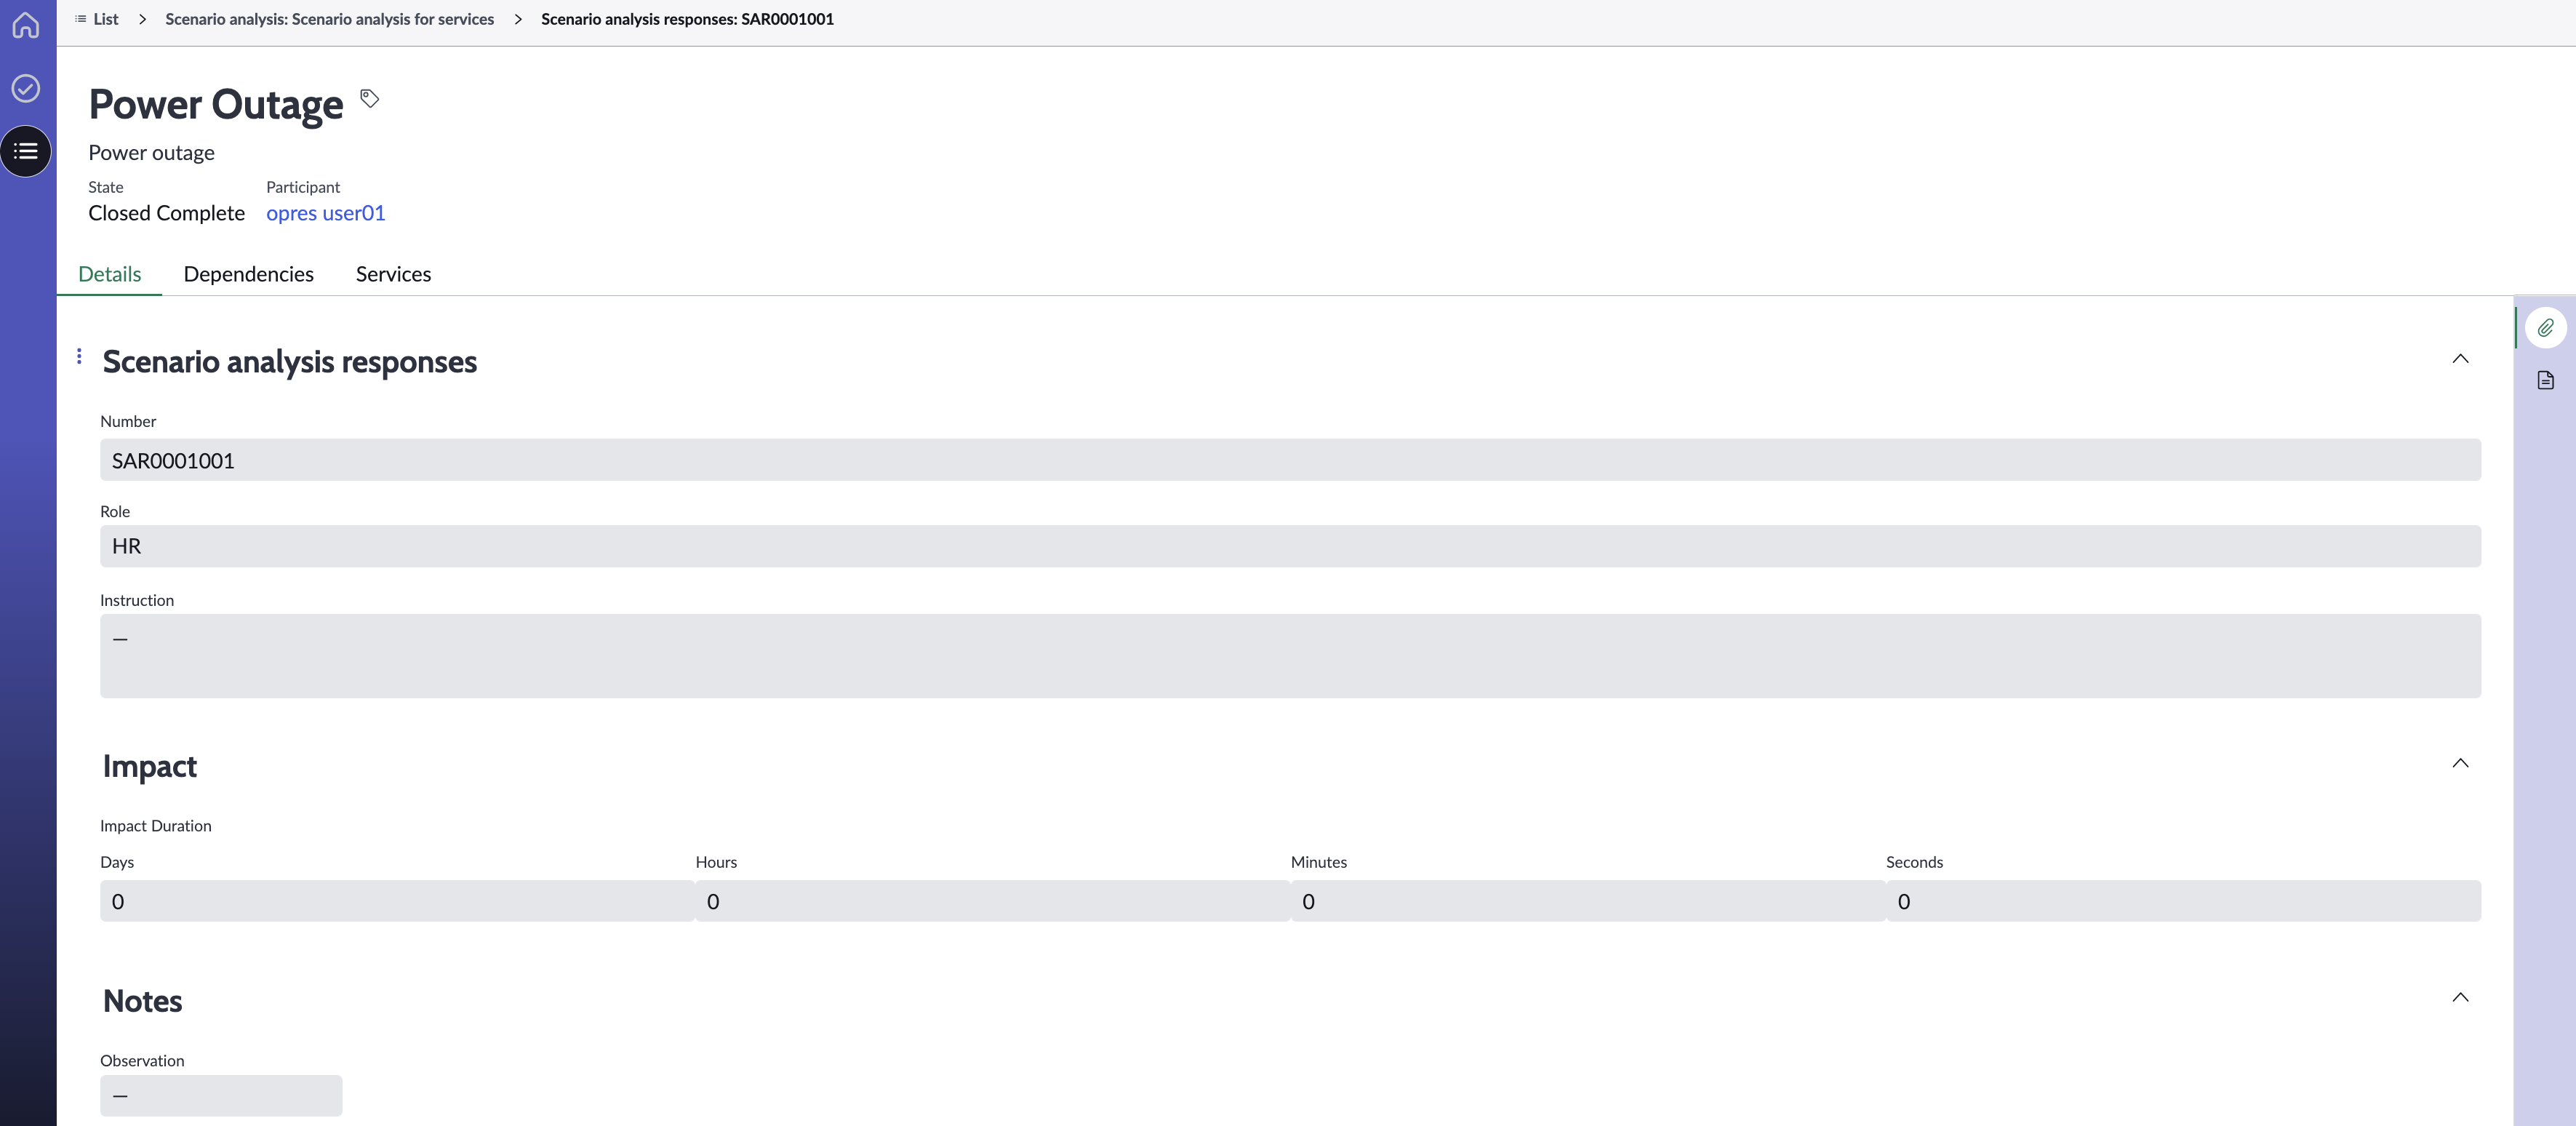Image resolution: width=2576 pixels, height=1126 pixels.
Task: Click the Scenario analysis responses heading
Action: (290, 361)
